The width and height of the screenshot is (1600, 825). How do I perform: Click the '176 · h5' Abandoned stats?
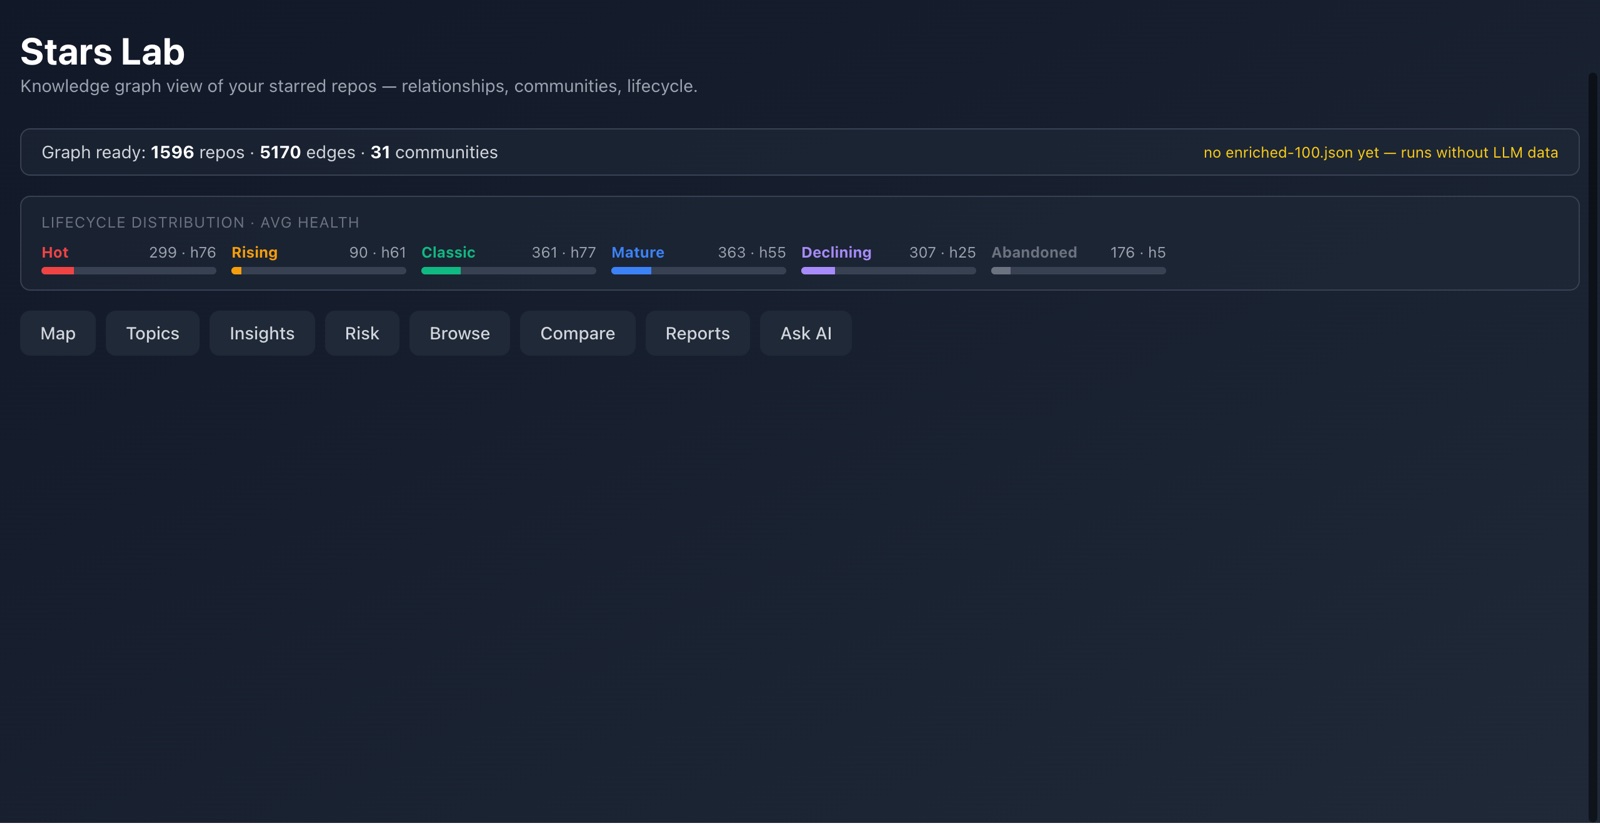tap(1138, 252)
